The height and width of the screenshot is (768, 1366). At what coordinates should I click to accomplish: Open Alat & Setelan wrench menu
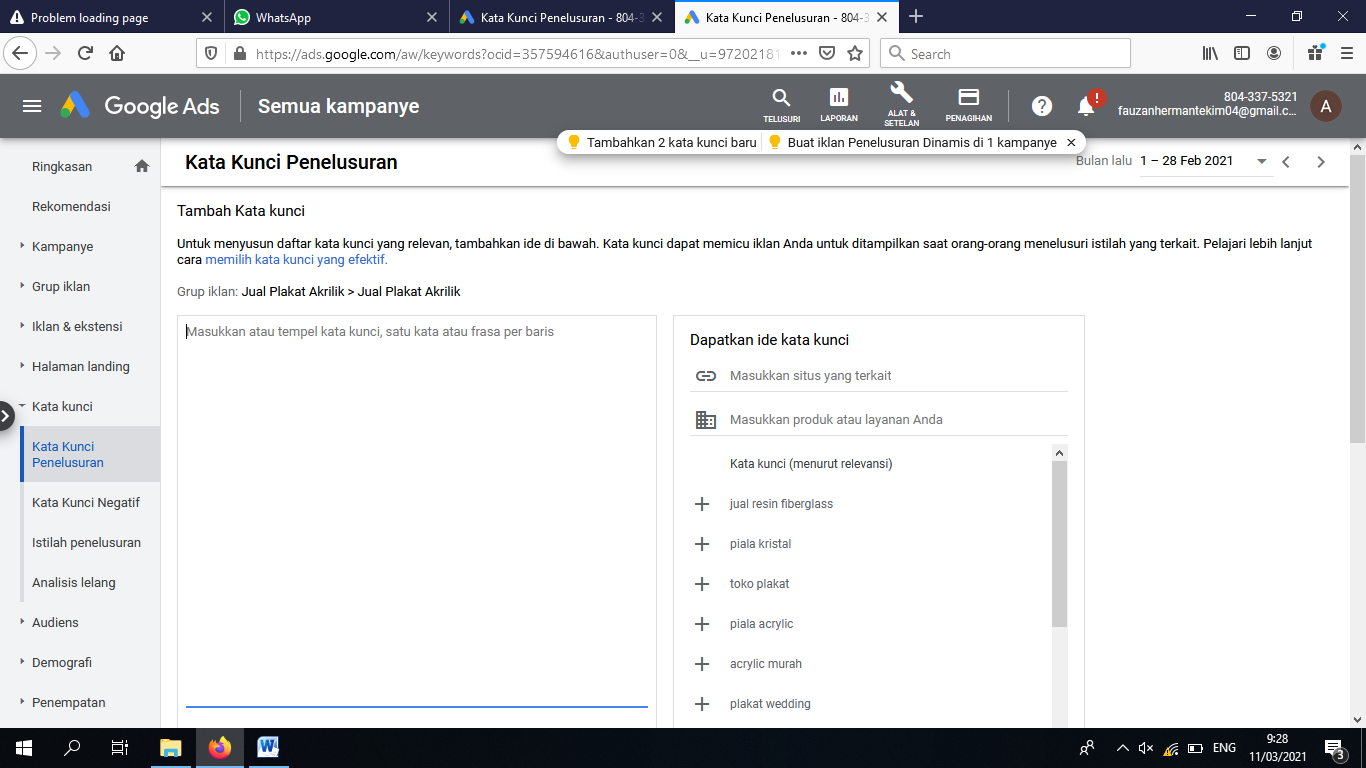click(x=902, y=104)
